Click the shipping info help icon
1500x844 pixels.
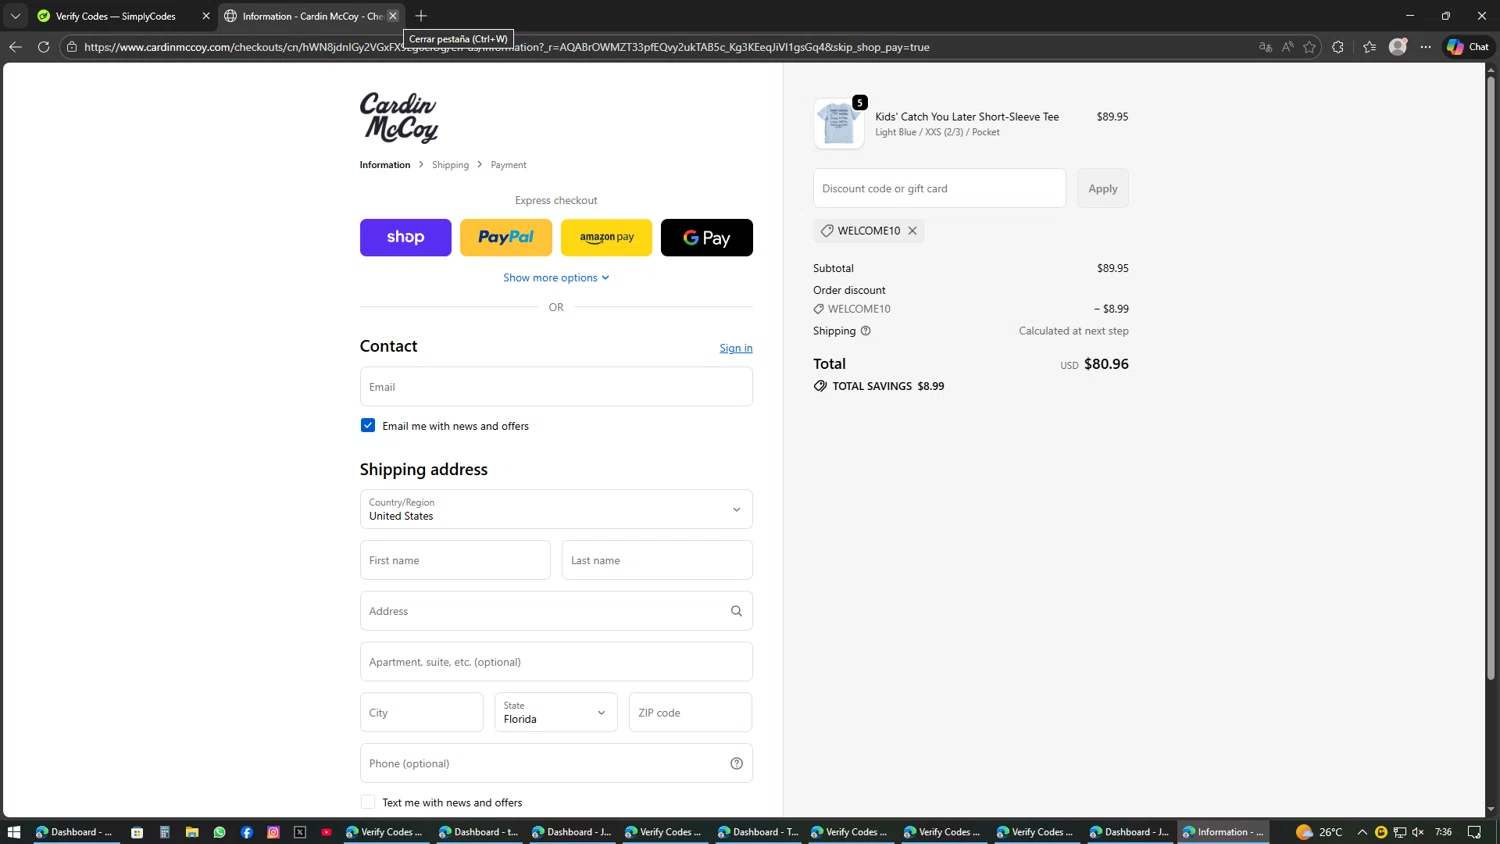click(866, 331)
